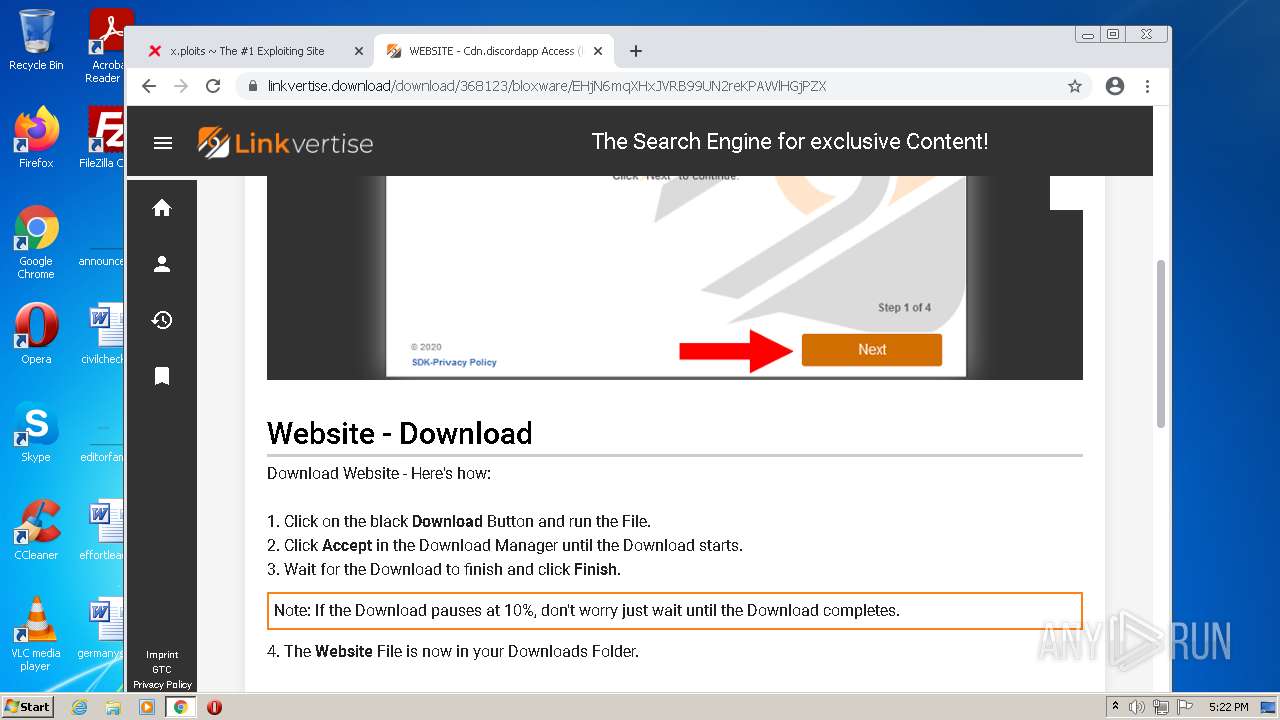Open the Action Center flag icon
Image resolution: width=1280 pixels, height=720 pixels.
(1184, 707)
